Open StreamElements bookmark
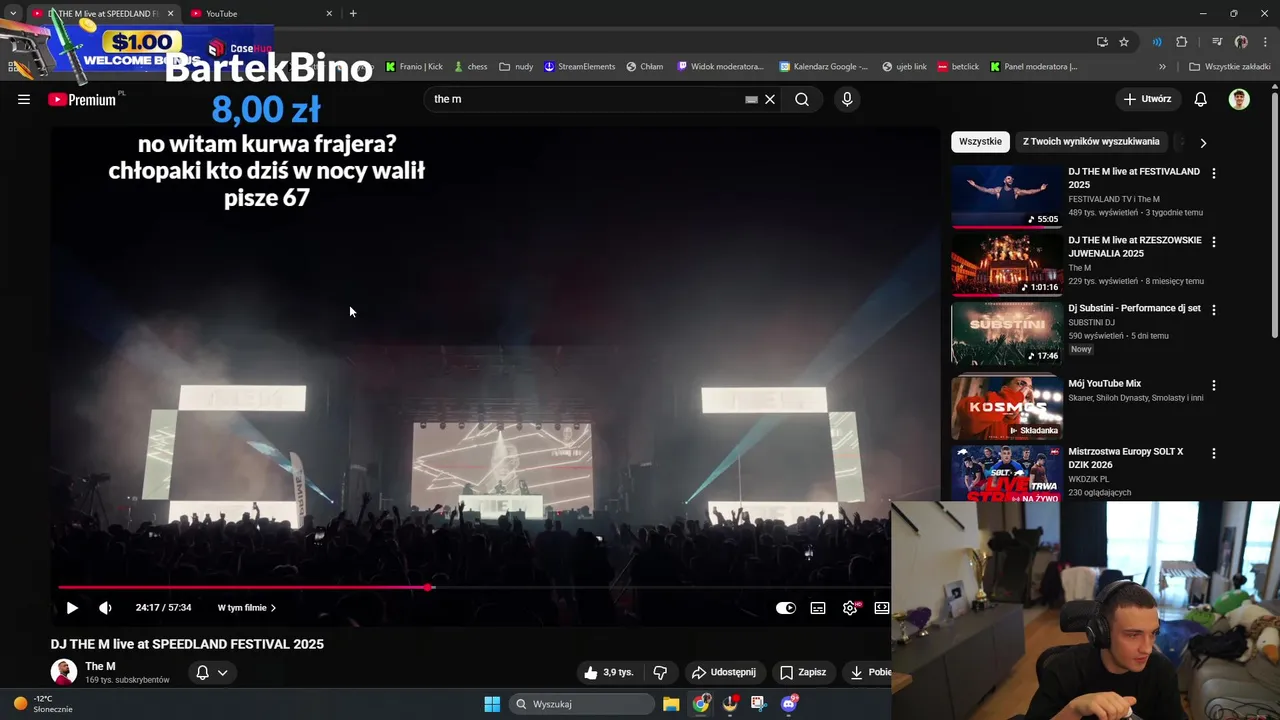This screenshot has width=1280, height=720. tap(579, 67)
